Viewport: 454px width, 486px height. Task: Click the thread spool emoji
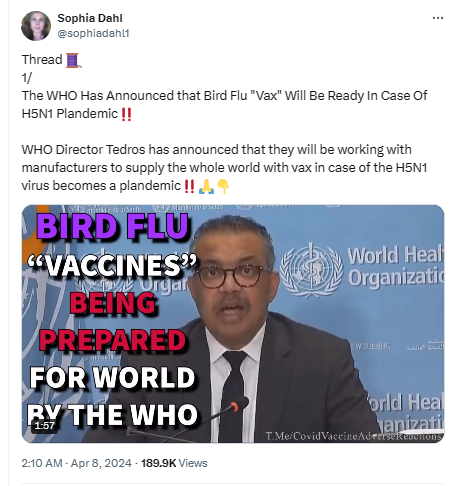tap(73, 60)
